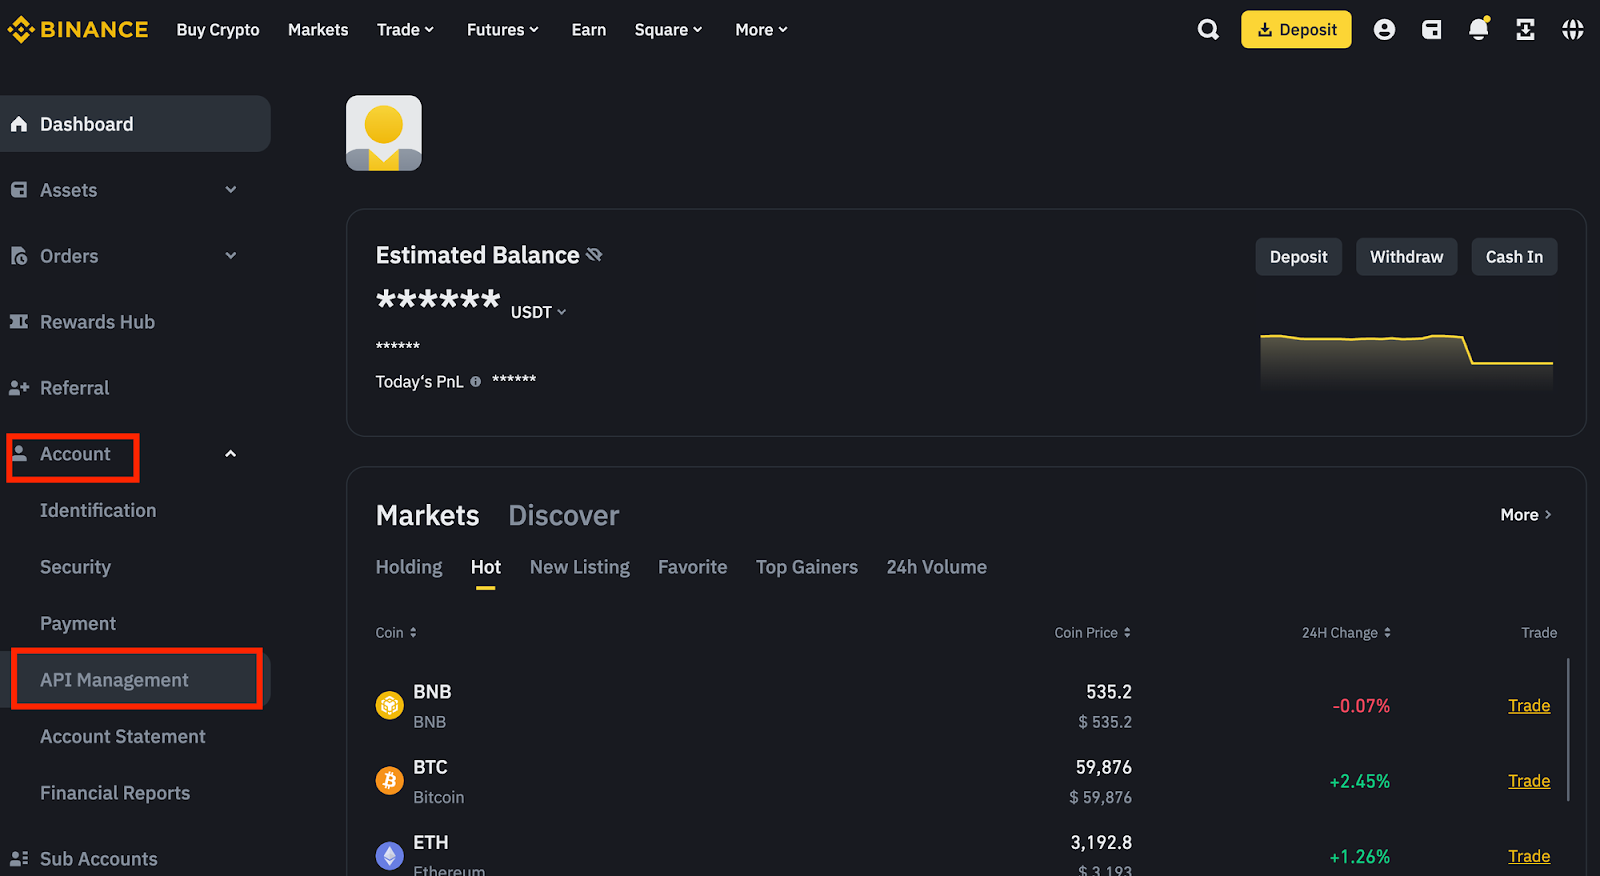Sort the table by Coin Price
1600x876 pixels.
(x=1092, y=633)
